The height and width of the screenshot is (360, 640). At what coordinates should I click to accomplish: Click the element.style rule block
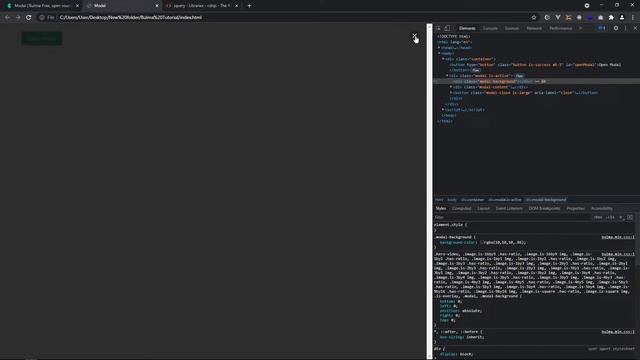(534, 227)
